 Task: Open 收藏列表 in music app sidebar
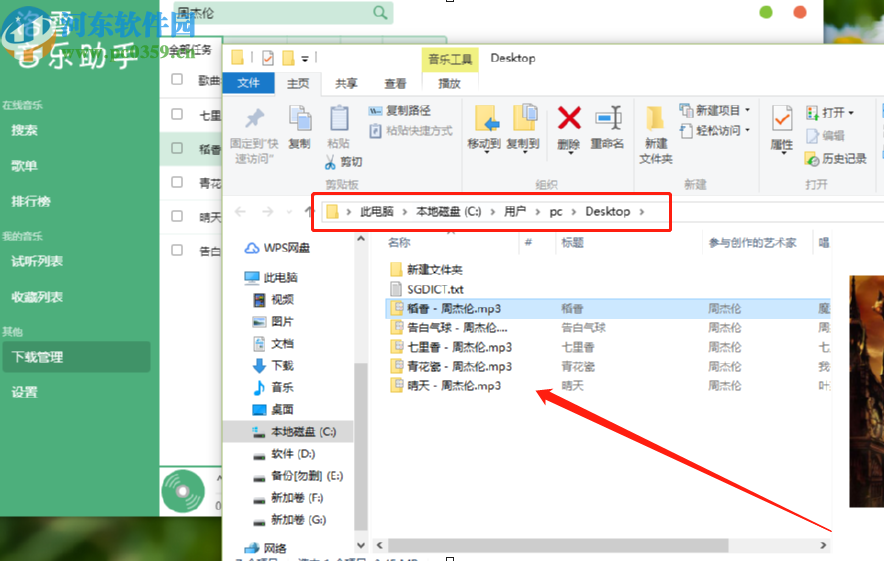pos(37,297)
